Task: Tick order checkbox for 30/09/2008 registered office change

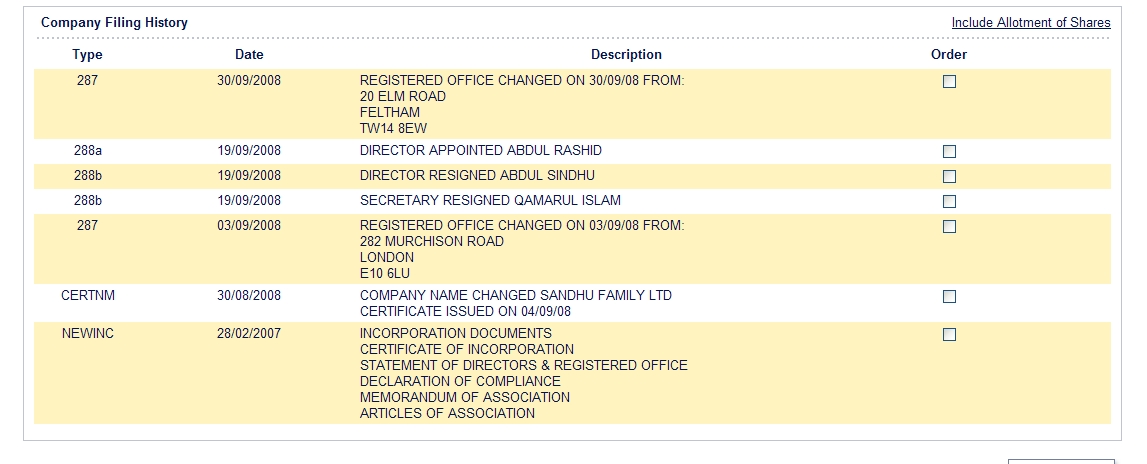Action: point(949,82)
